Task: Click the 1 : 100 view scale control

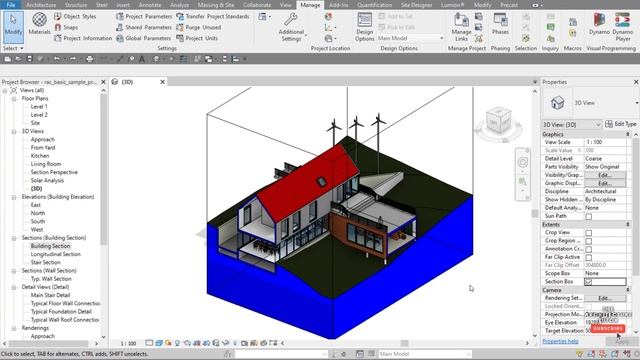Action: (x=128, y=343)
